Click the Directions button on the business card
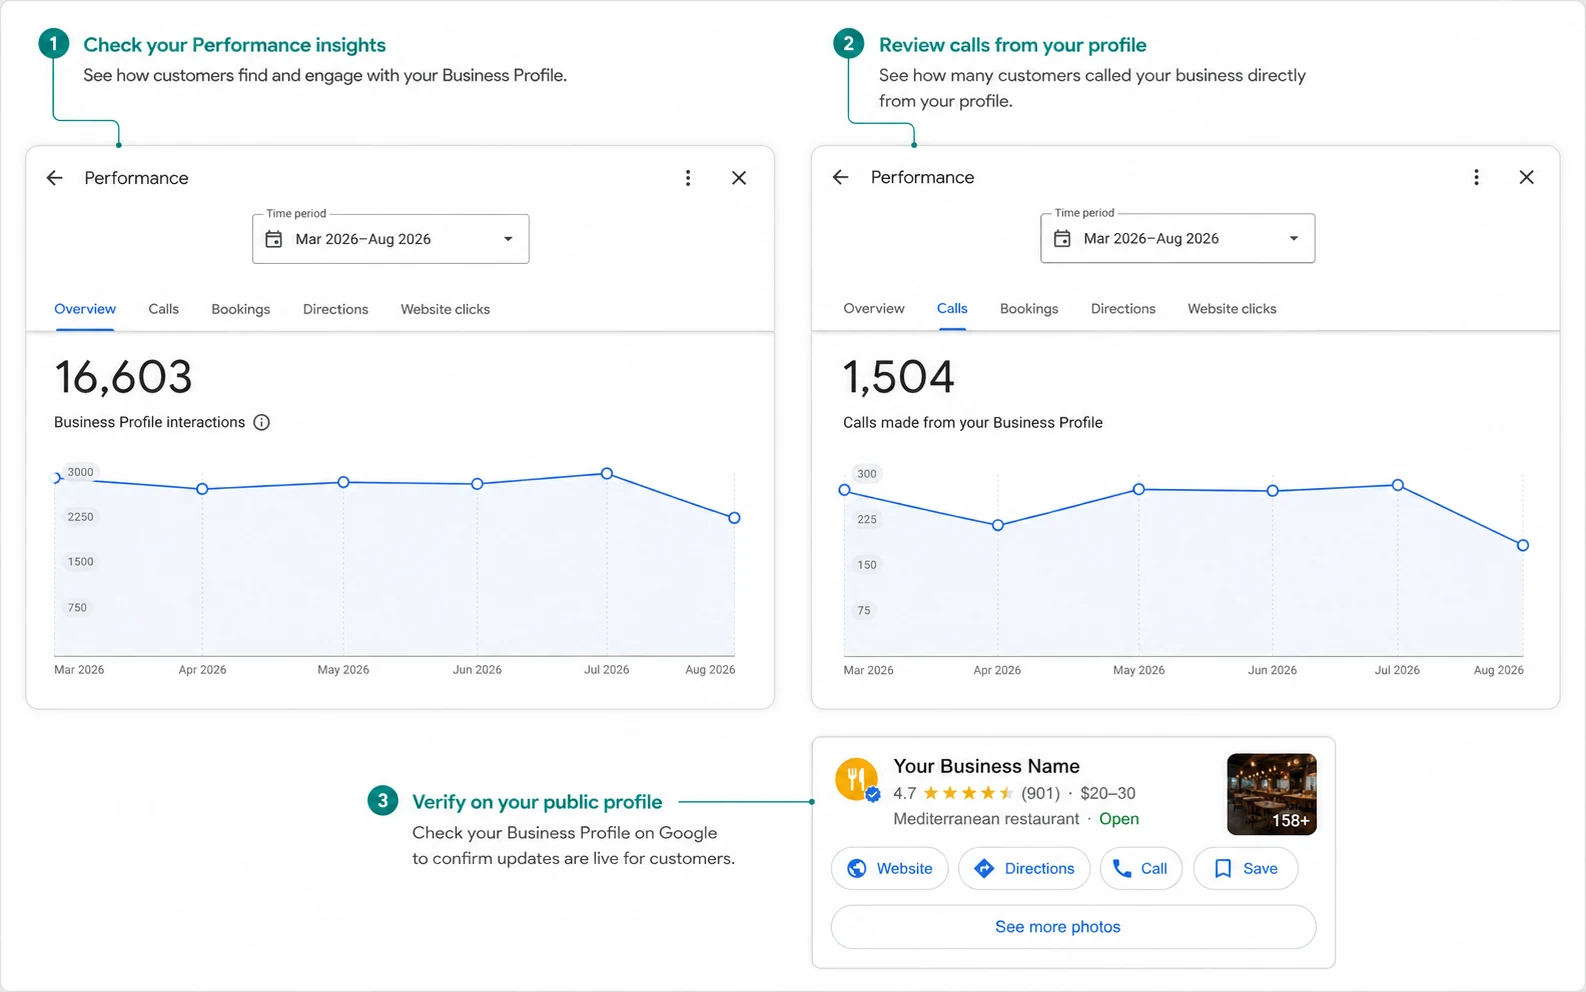The height and width of the screenshot is (992, 1586). 1024,868
